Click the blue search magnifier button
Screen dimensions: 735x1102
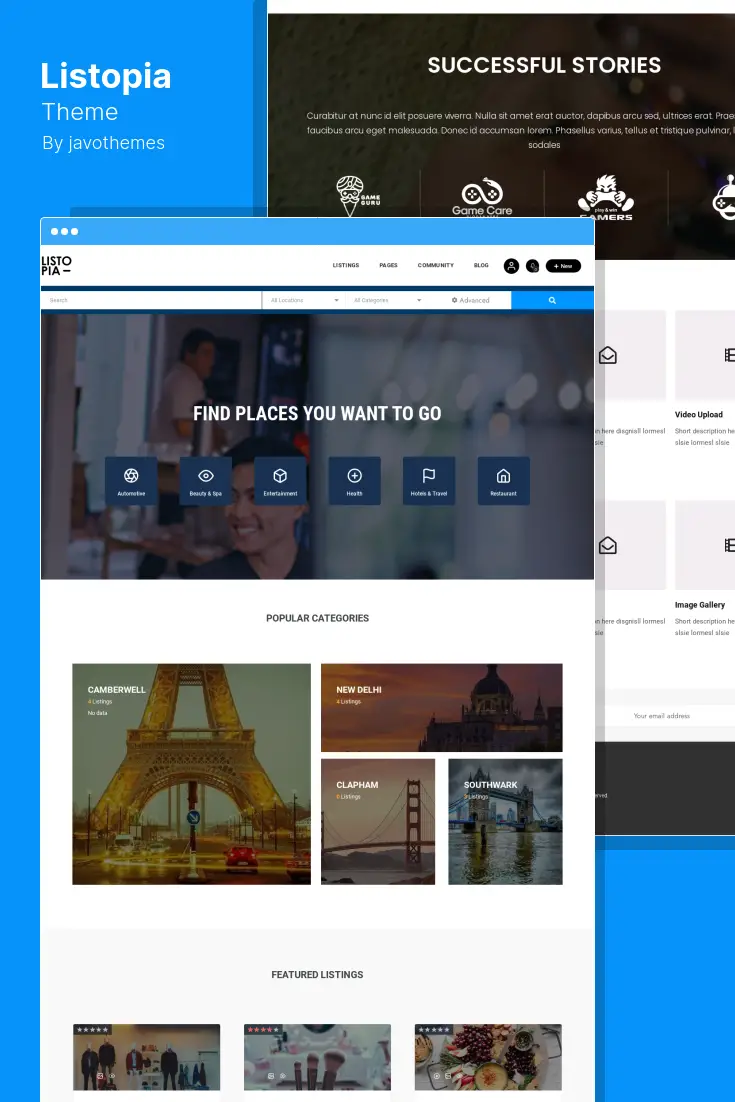tap(552, 300)
